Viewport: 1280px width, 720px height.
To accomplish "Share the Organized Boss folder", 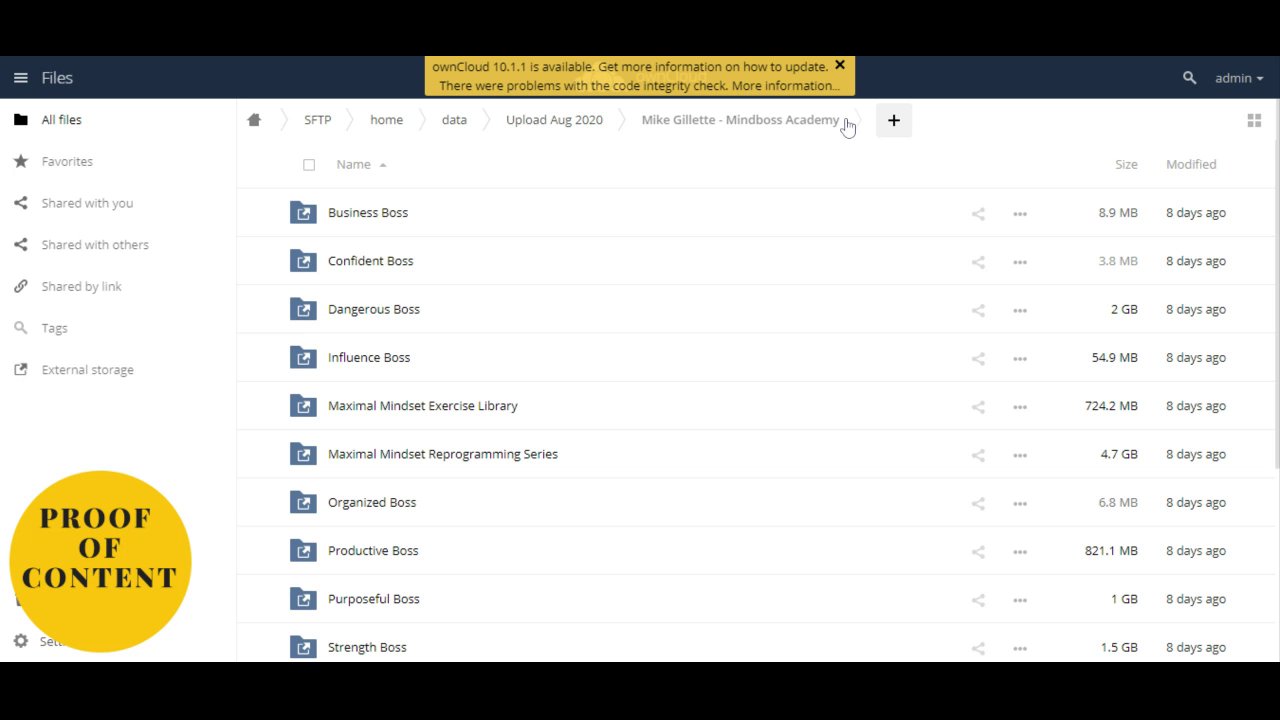I will click(978, 503).
